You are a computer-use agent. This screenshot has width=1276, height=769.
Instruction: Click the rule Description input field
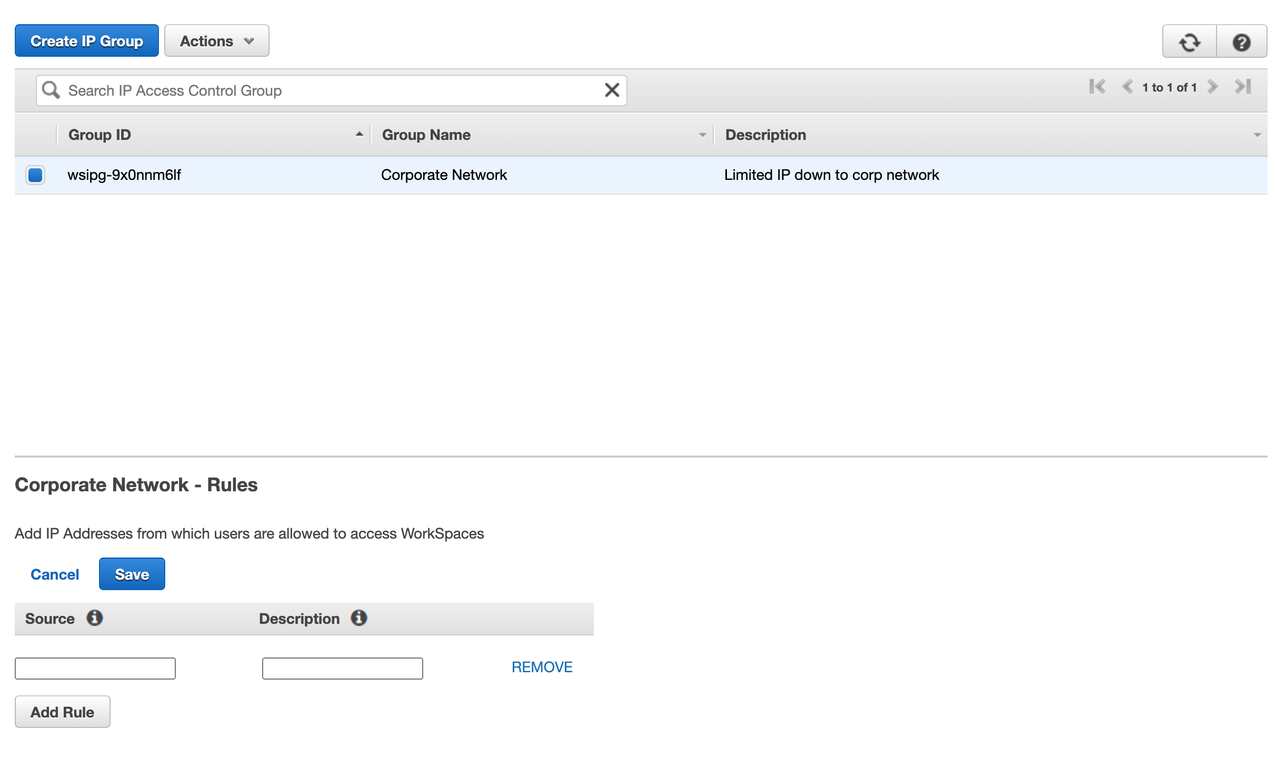(x=342, y=667)
